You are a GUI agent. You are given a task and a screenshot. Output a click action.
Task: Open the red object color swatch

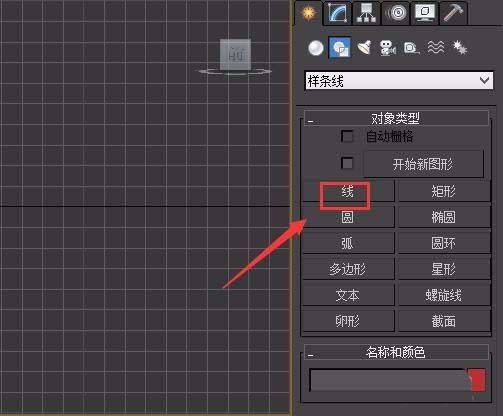477,380
